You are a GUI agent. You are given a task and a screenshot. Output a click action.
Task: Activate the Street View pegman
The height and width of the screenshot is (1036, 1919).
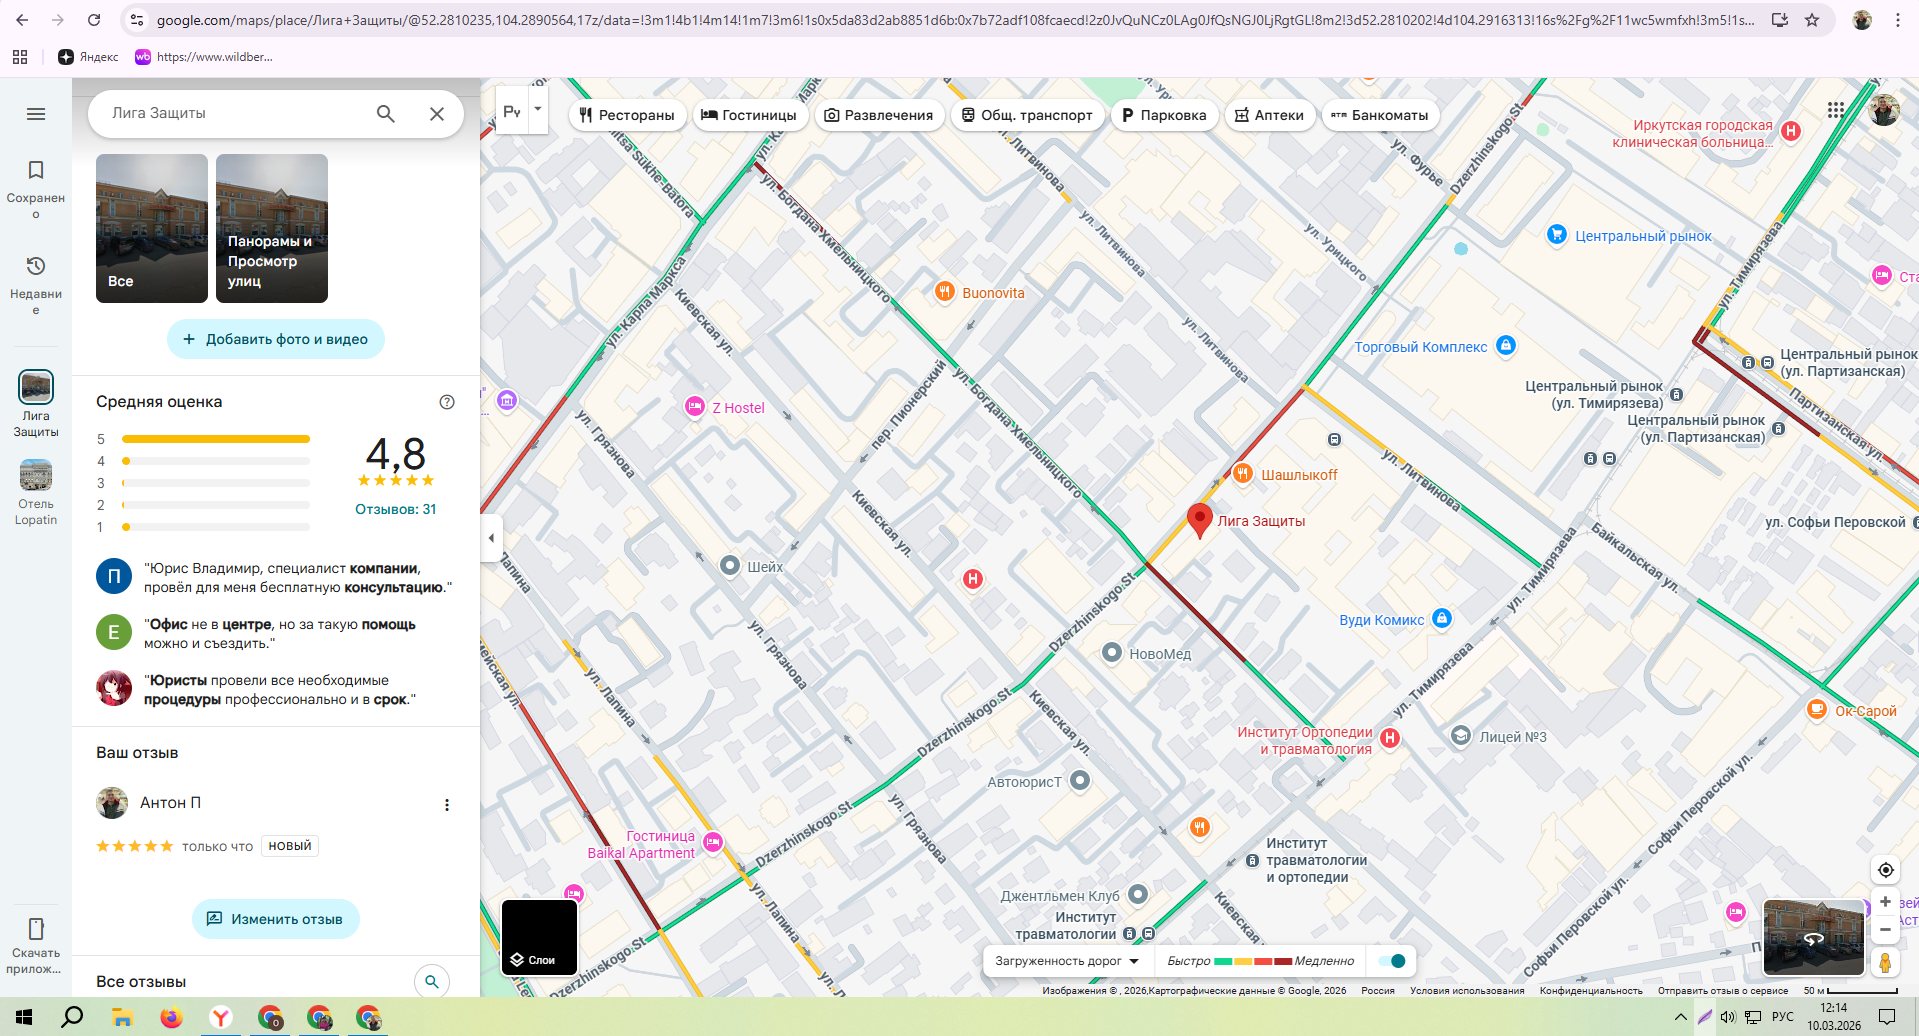click(1885, 962)
